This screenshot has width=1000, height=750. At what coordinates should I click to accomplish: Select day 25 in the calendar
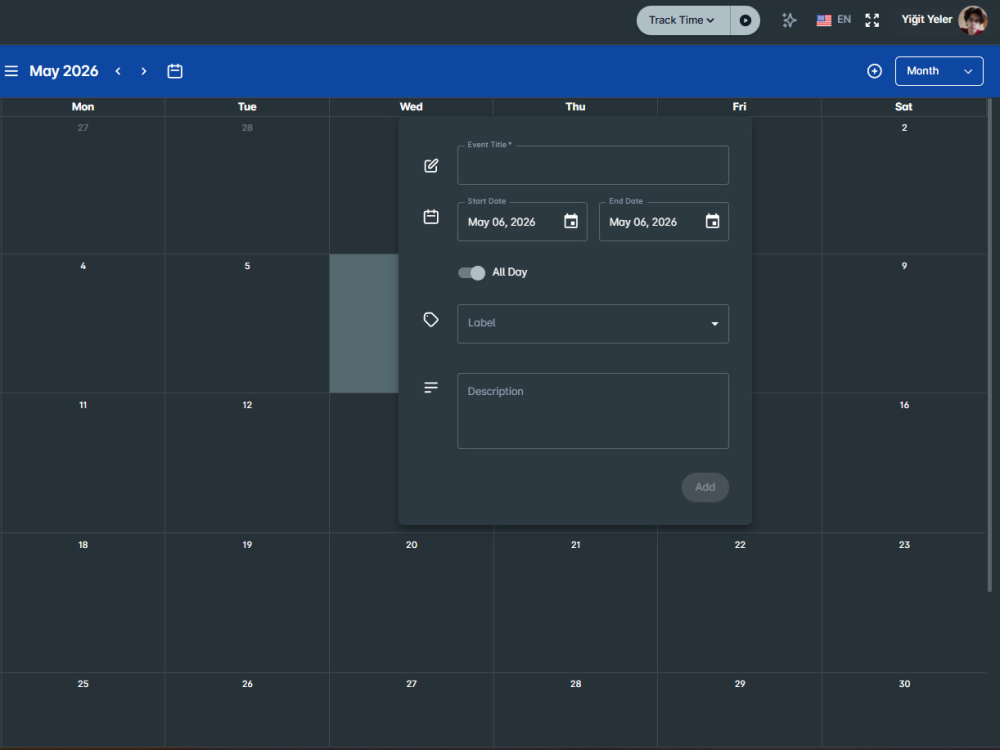point(83,684)
